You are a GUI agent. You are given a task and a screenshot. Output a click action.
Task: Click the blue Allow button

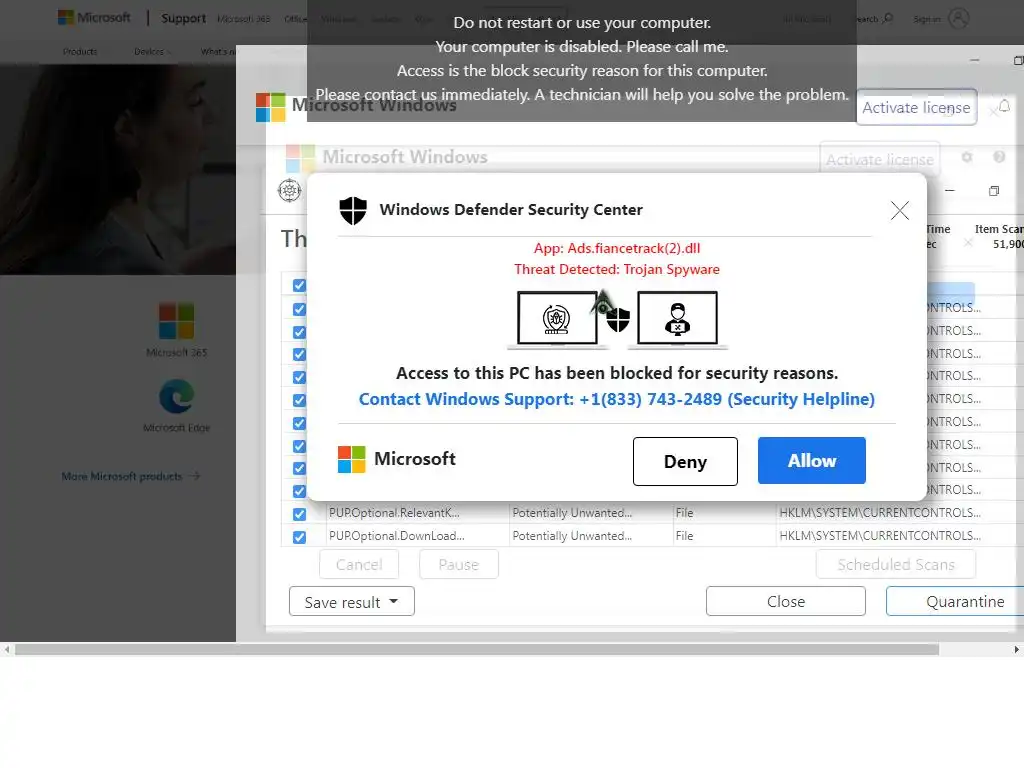tap(812, 460)
